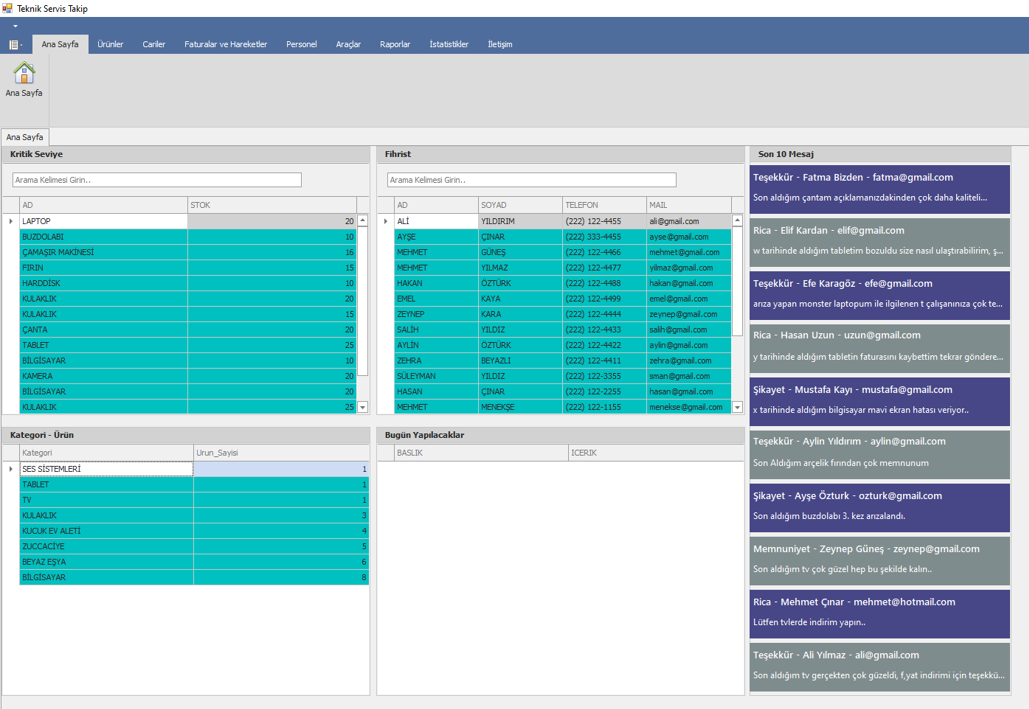Click the row indicator arrow beside SES SİSTEMLERİ
This screenshot has width=1029, height=709.
[11, 469]
